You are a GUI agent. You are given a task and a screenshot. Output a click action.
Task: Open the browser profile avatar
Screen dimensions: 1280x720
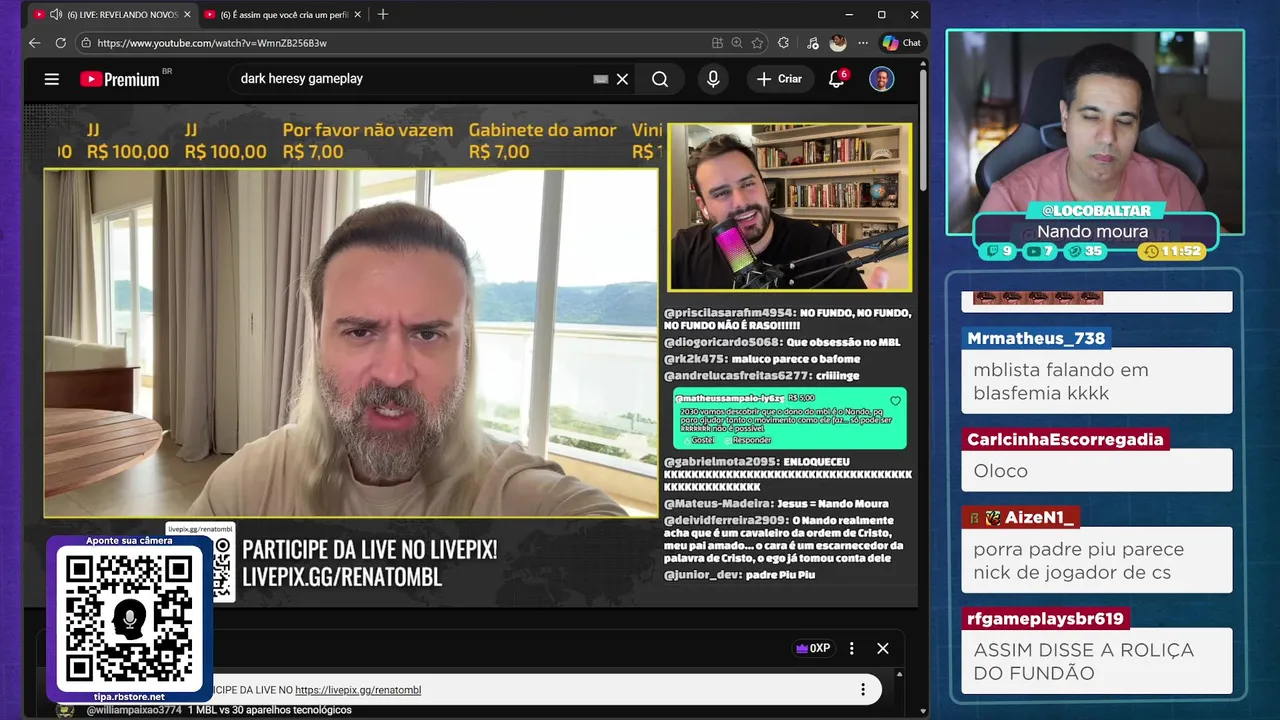[x=838, y=43]
